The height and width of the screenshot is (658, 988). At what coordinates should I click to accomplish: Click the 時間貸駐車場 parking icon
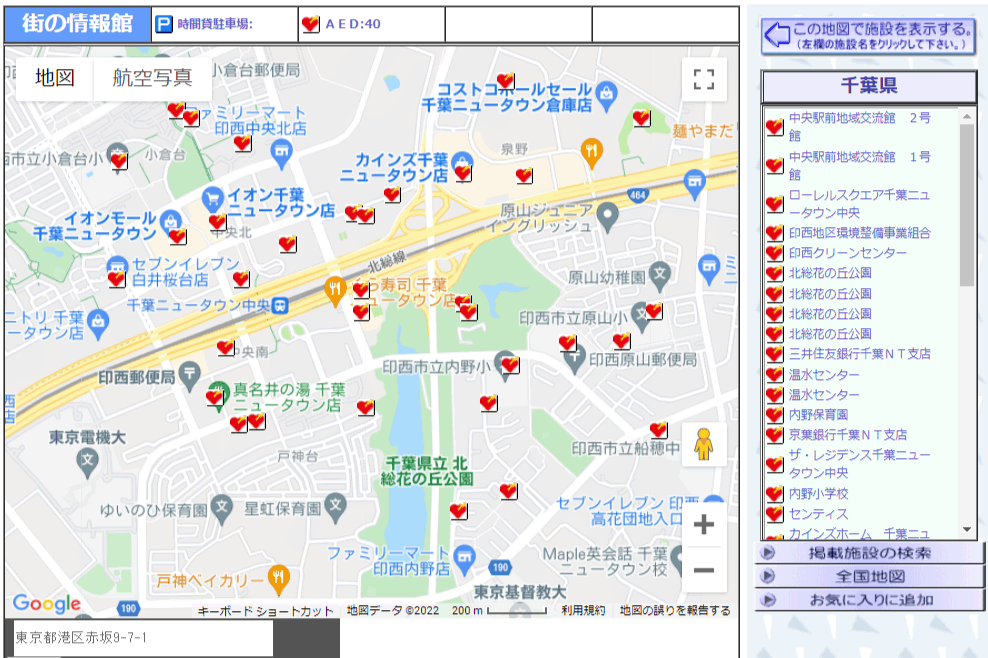coord(164,24)
